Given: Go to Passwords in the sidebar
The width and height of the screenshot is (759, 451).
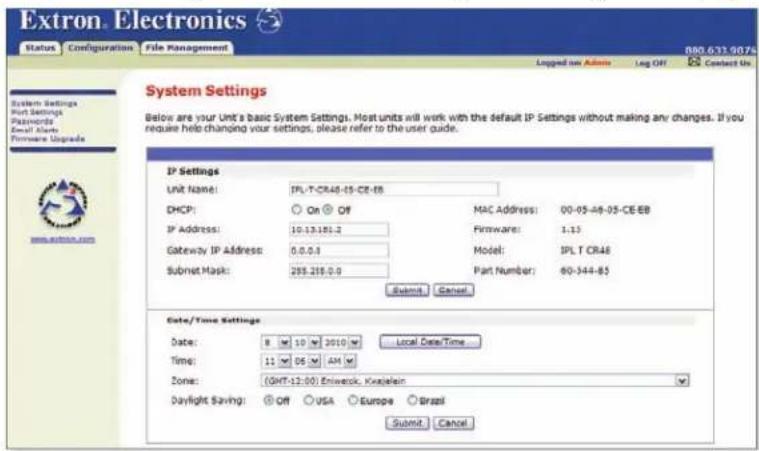Looking at the screenshot, I should [32, 121].
